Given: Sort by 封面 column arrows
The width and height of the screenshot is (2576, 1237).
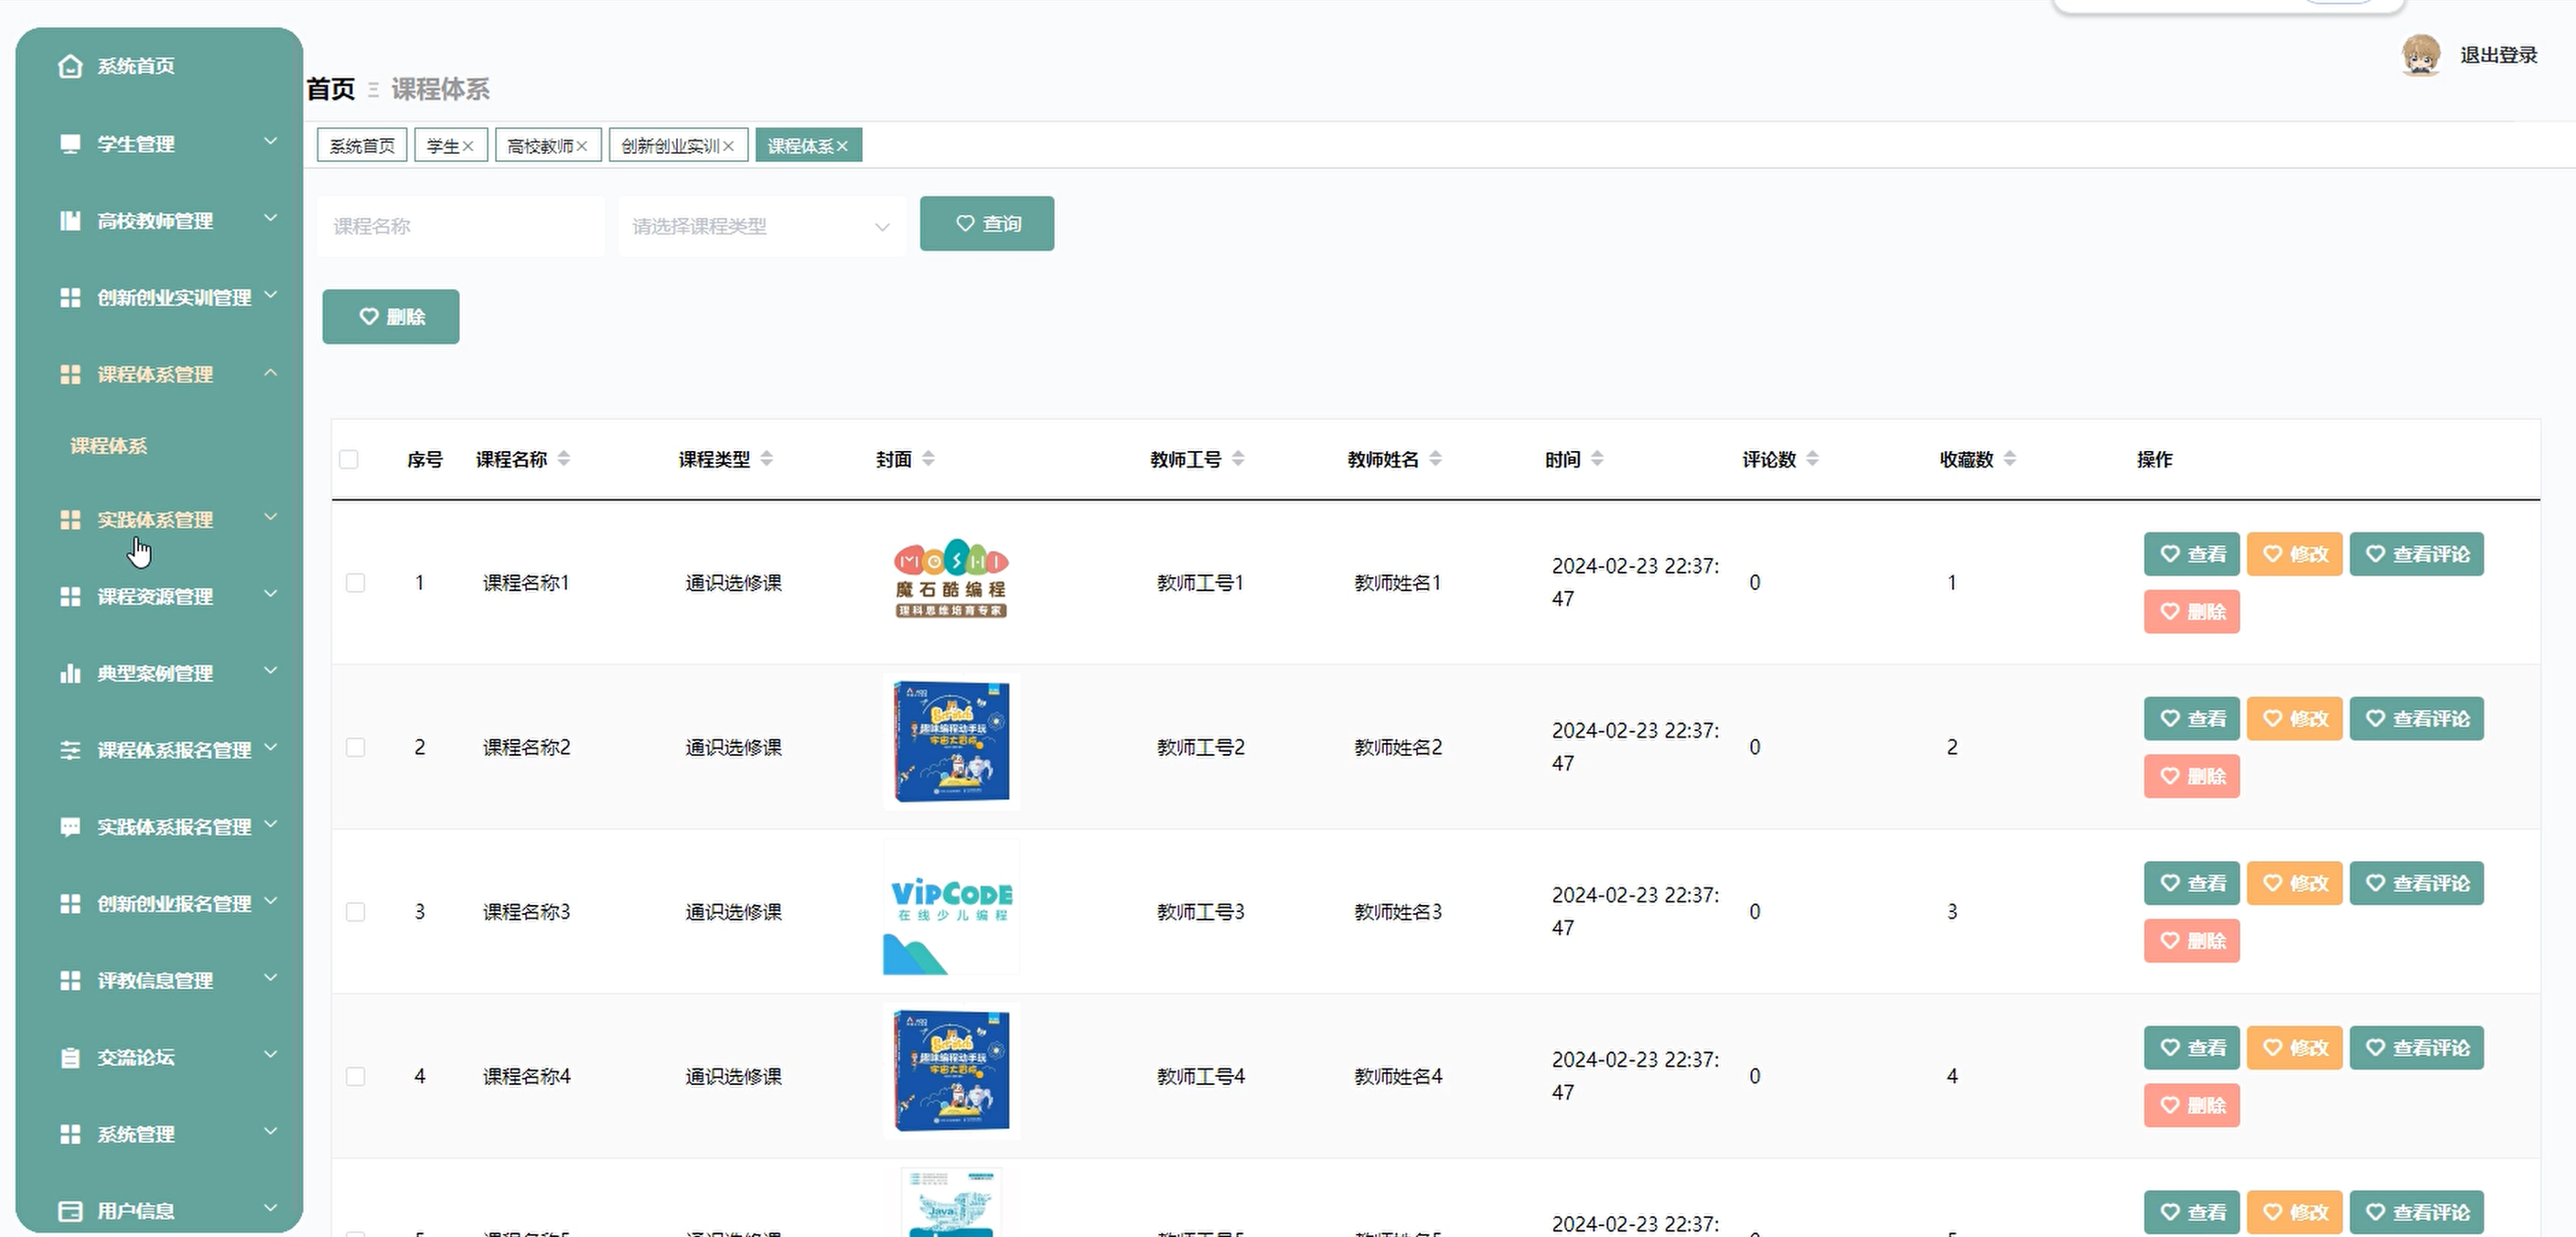Looking at the screenshot, I should pos(929,459).
